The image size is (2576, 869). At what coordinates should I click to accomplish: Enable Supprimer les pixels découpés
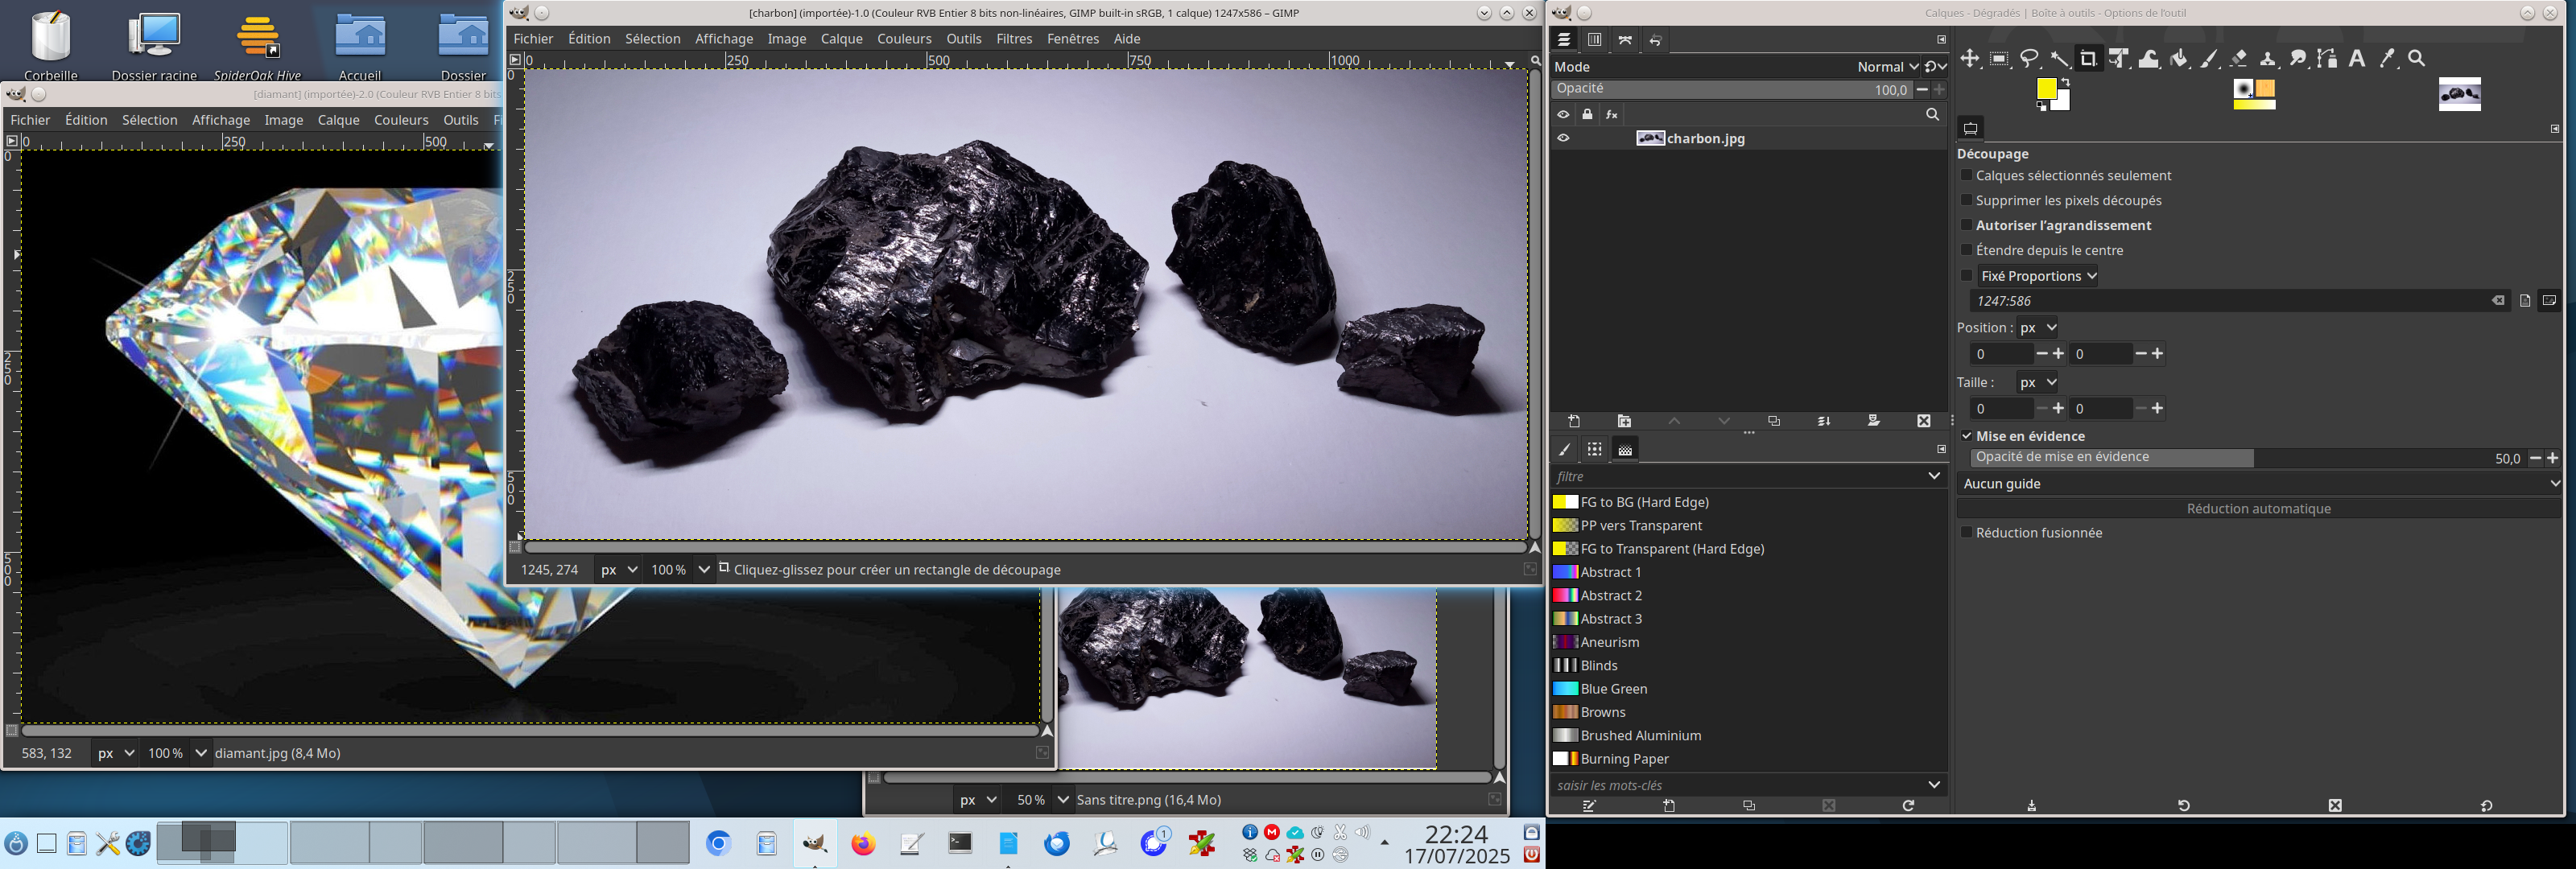tap(1966, 200)
